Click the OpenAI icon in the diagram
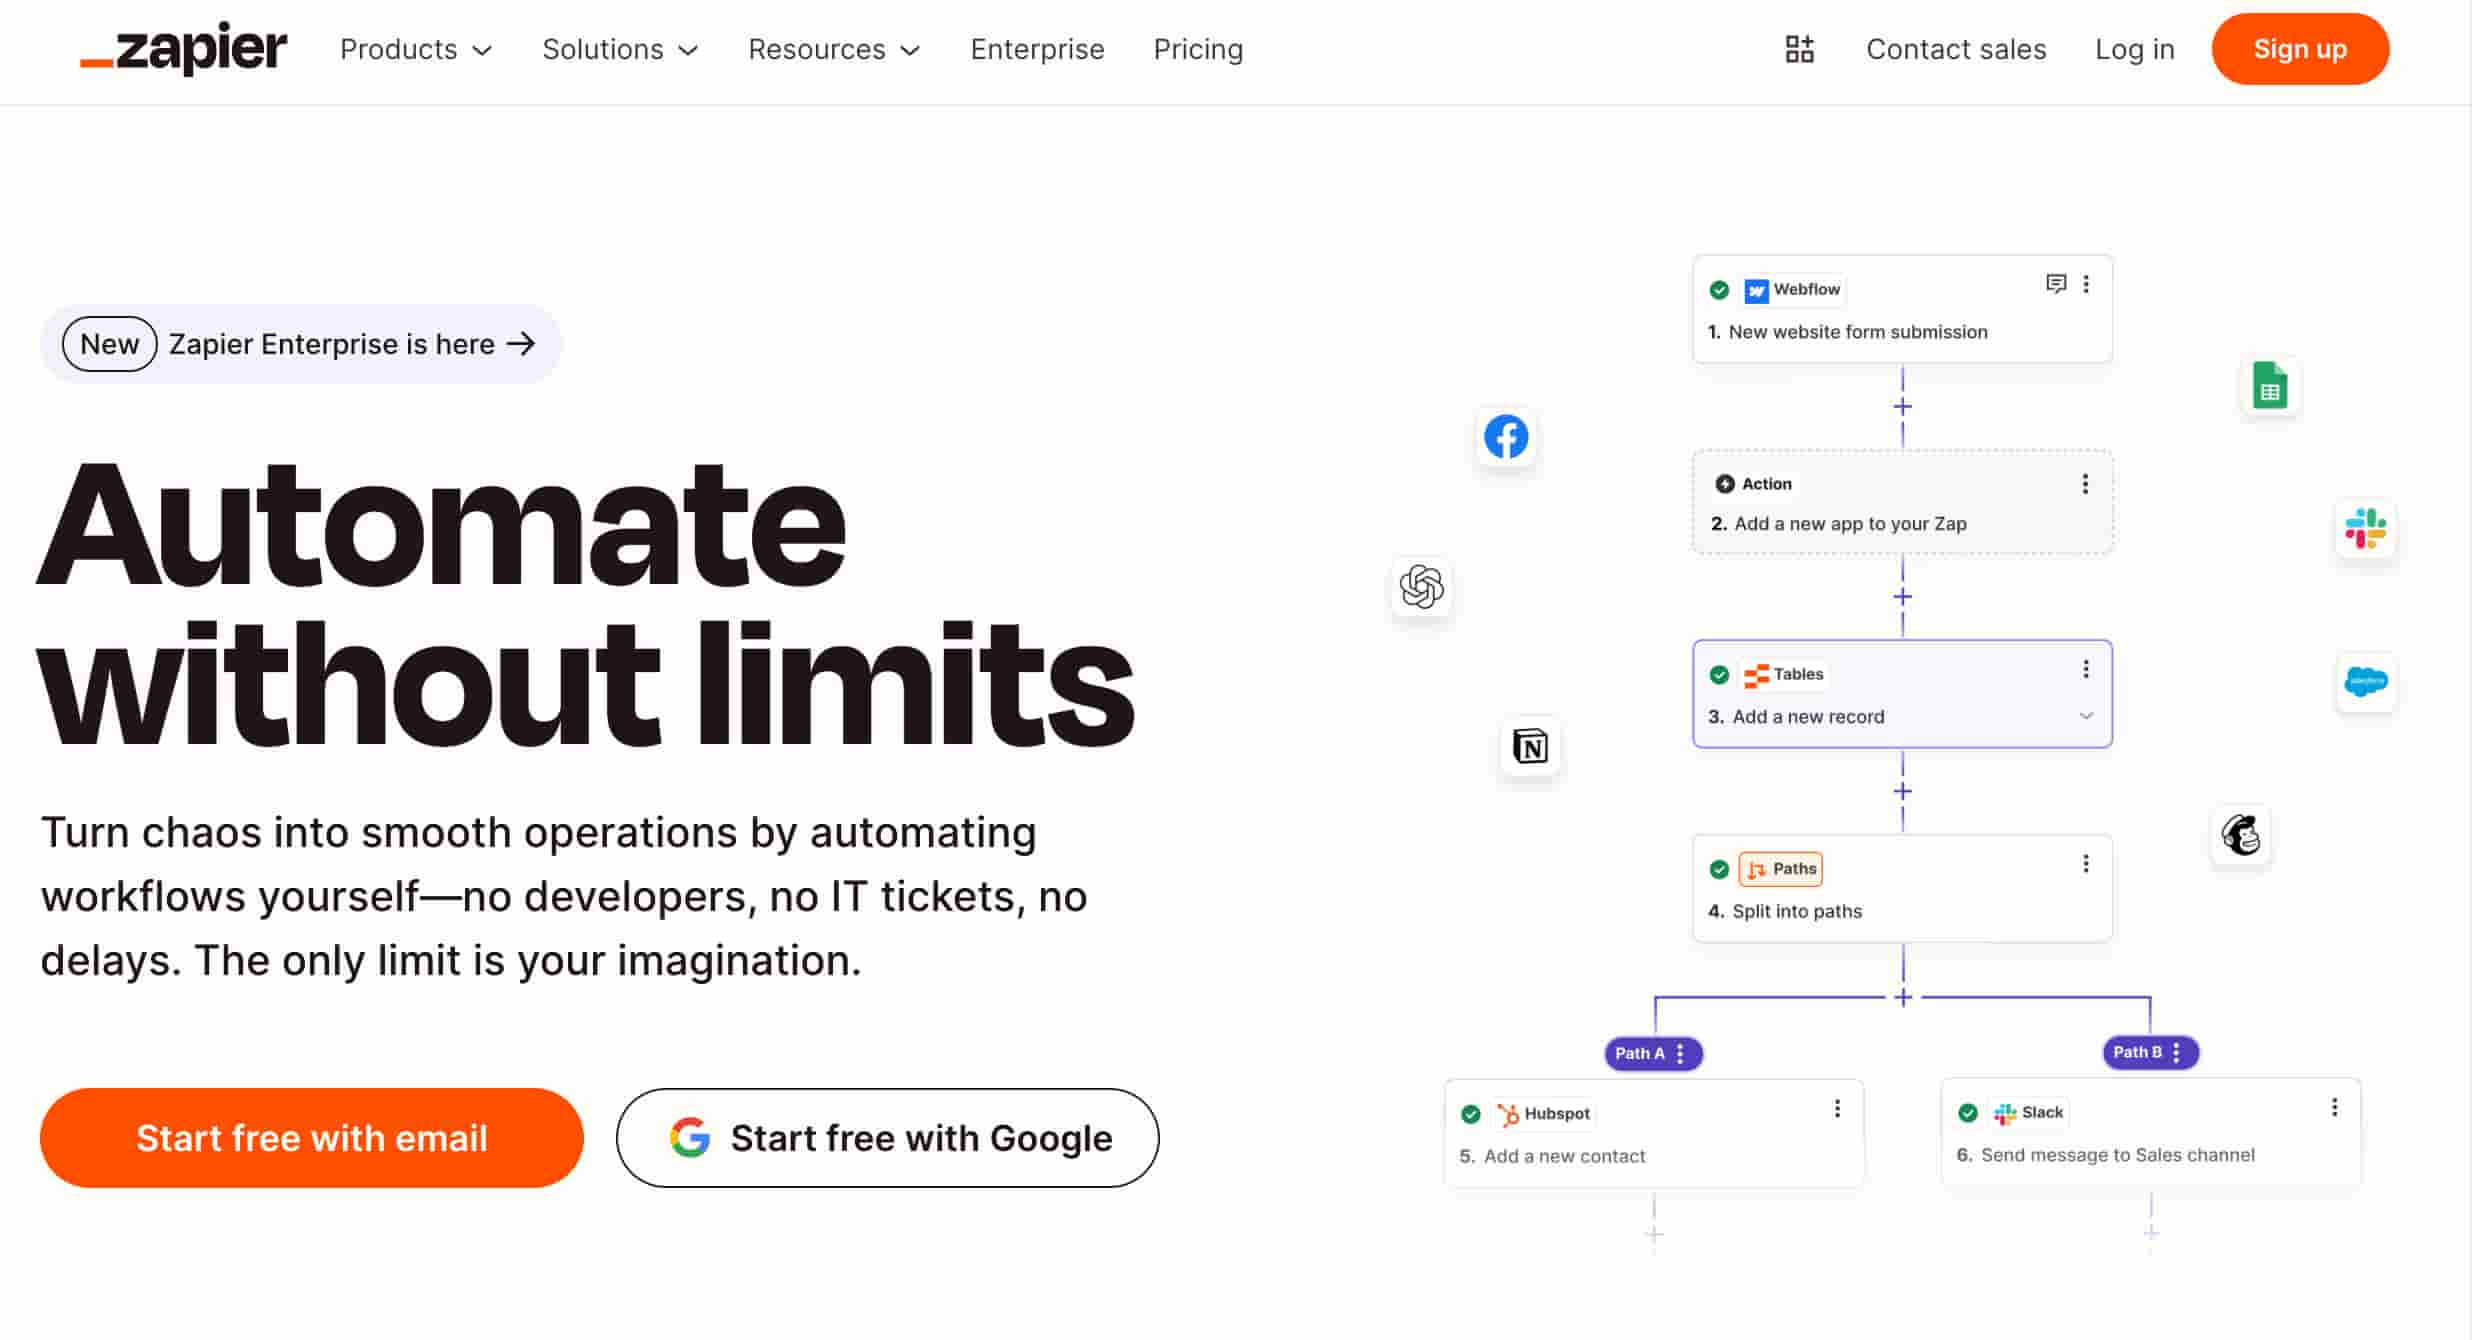Viewport: 2472px width, 1340px height. pos(1422,589)
